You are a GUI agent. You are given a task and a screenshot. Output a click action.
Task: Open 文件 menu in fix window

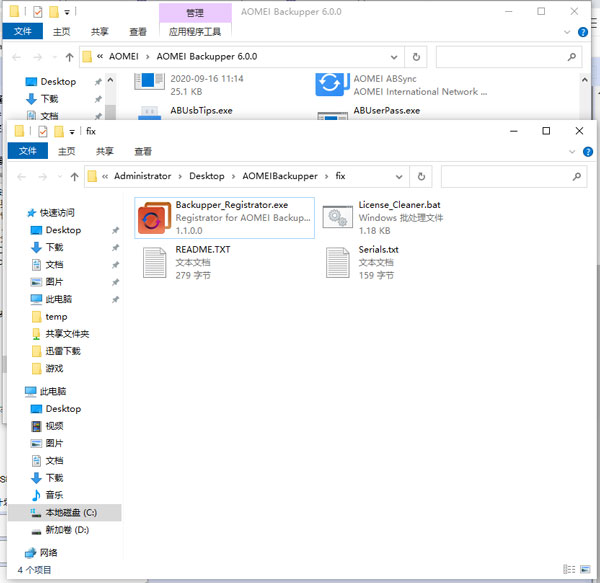28,151
